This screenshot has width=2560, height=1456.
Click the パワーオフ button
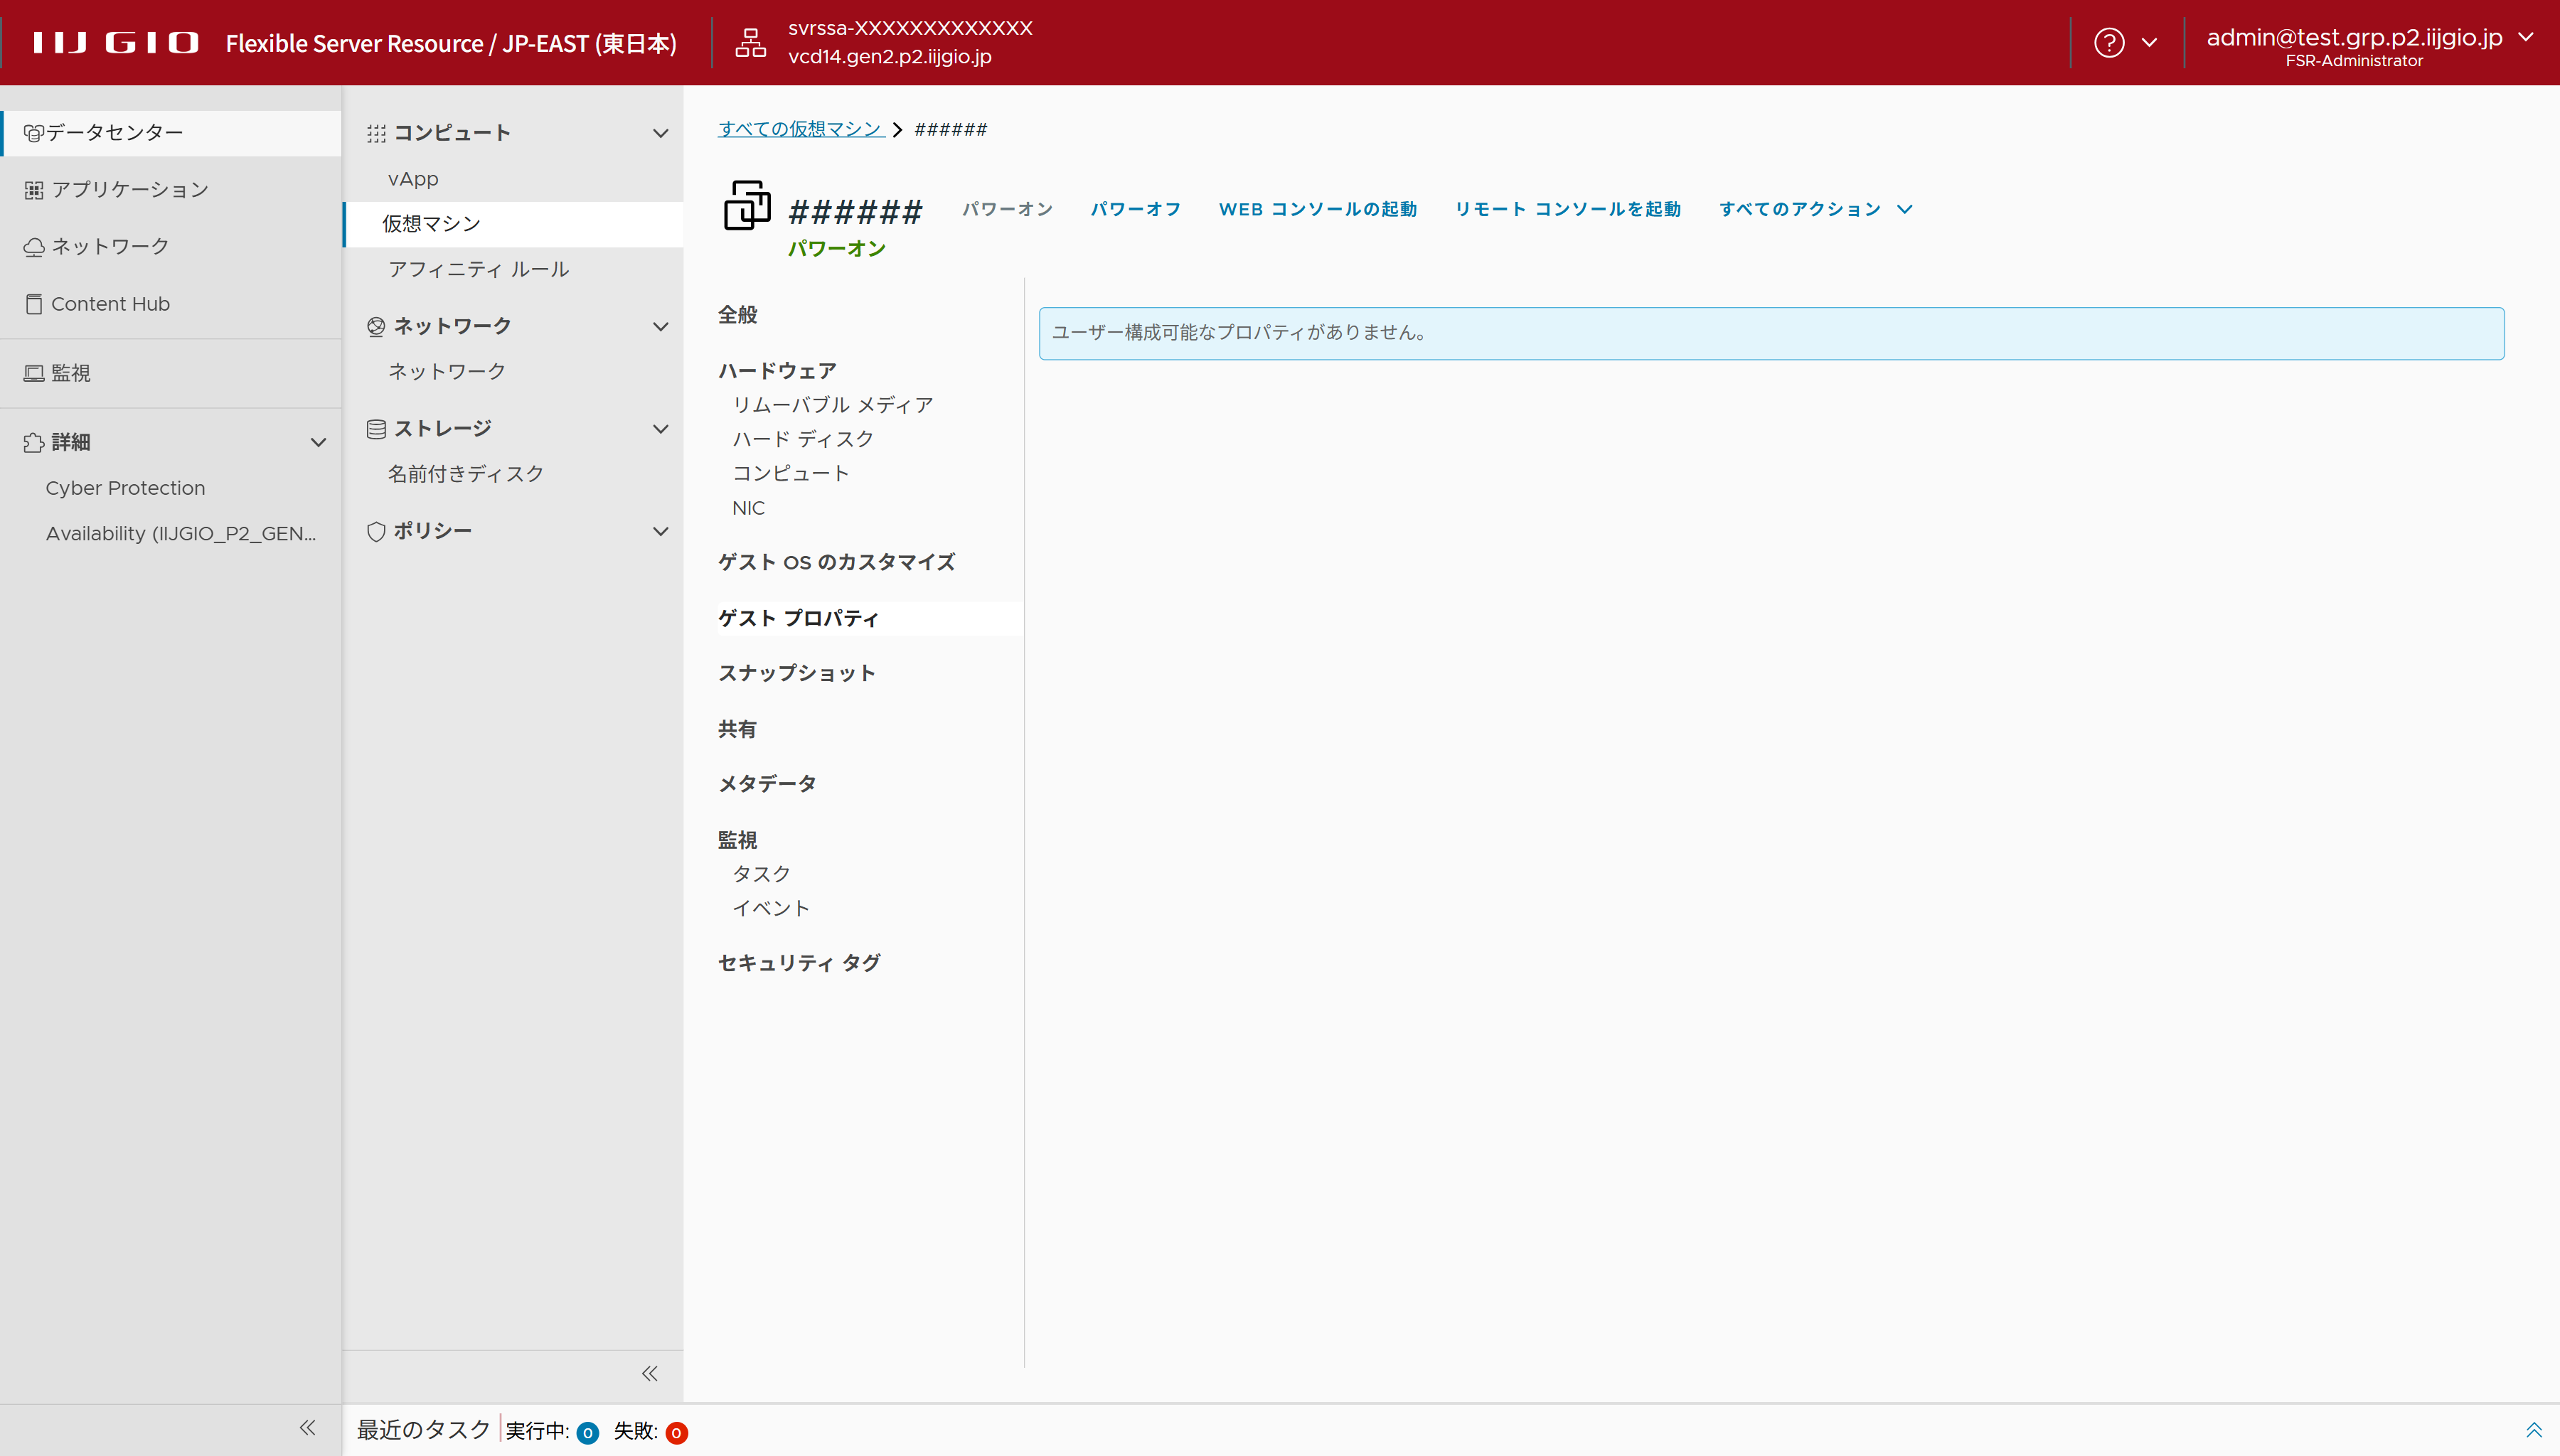click(x=1136, y=209)
